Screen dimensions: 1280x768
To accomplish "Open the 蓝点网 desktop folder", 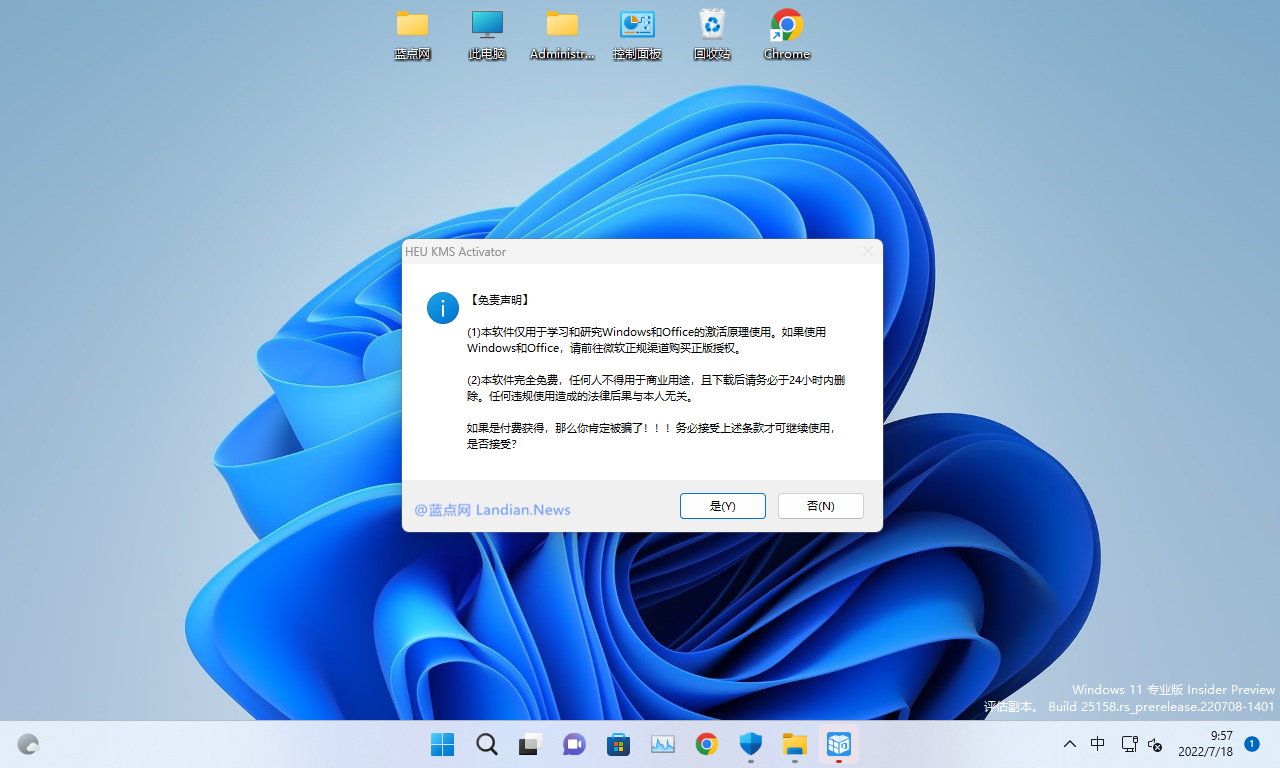I will click(412, 35).
